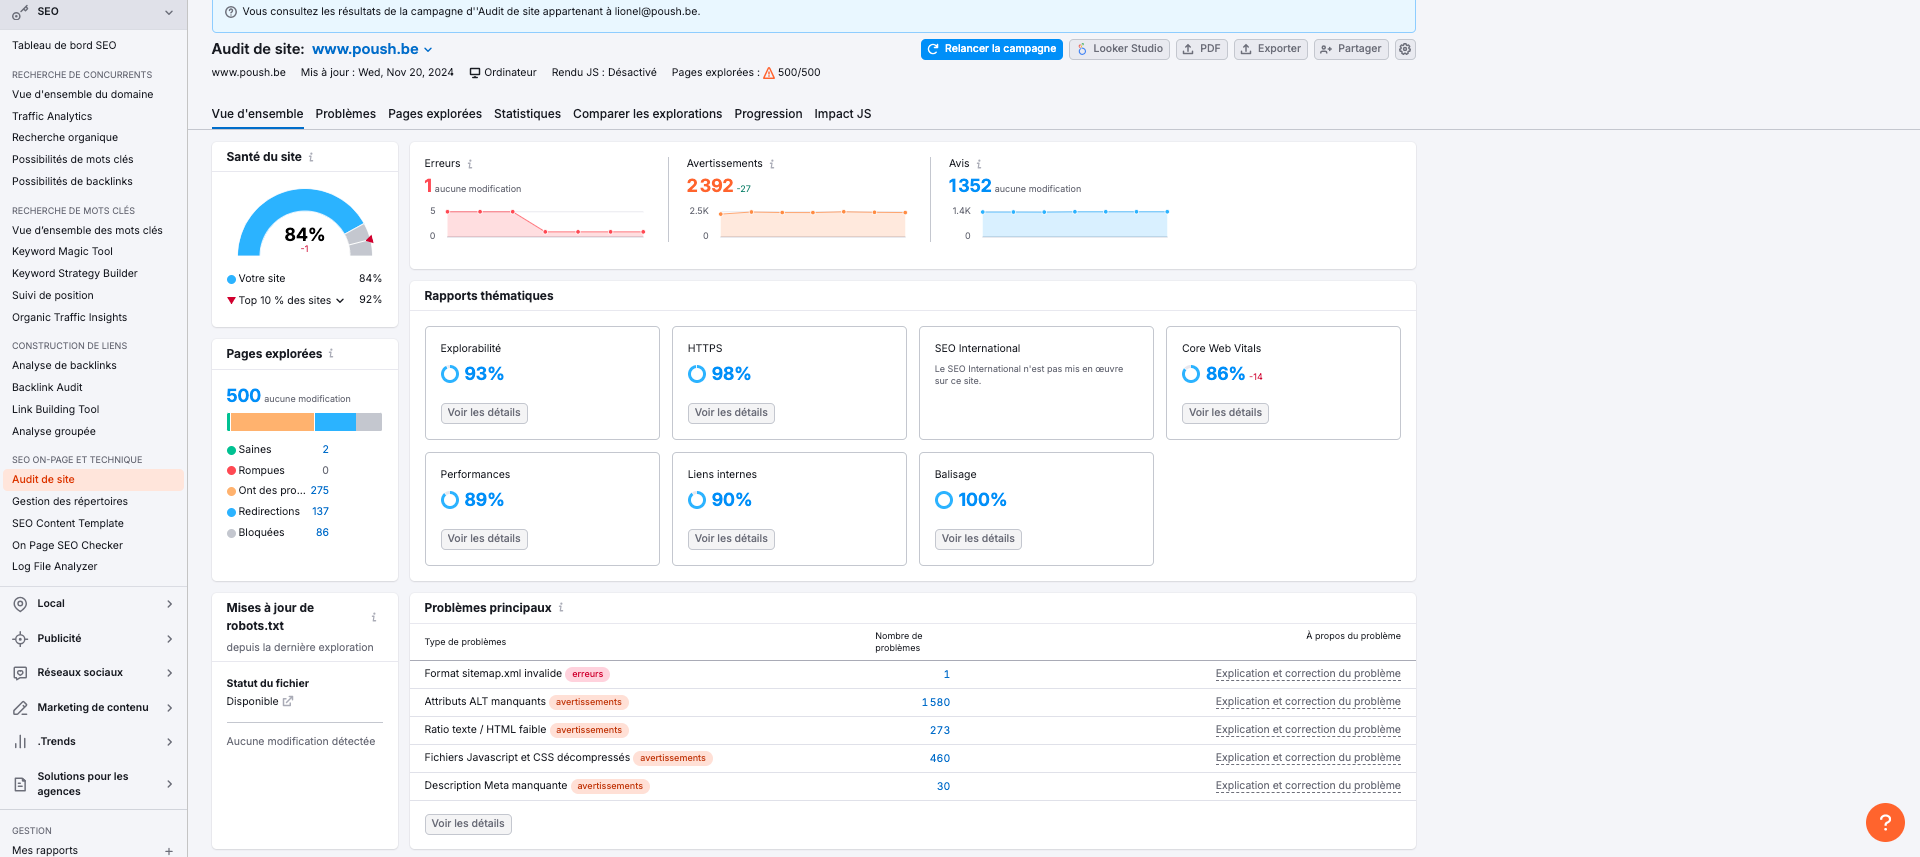Screen dimensions: 1920x857
Task: Collapse the SEO sidebar section
Action: point(169,12)
